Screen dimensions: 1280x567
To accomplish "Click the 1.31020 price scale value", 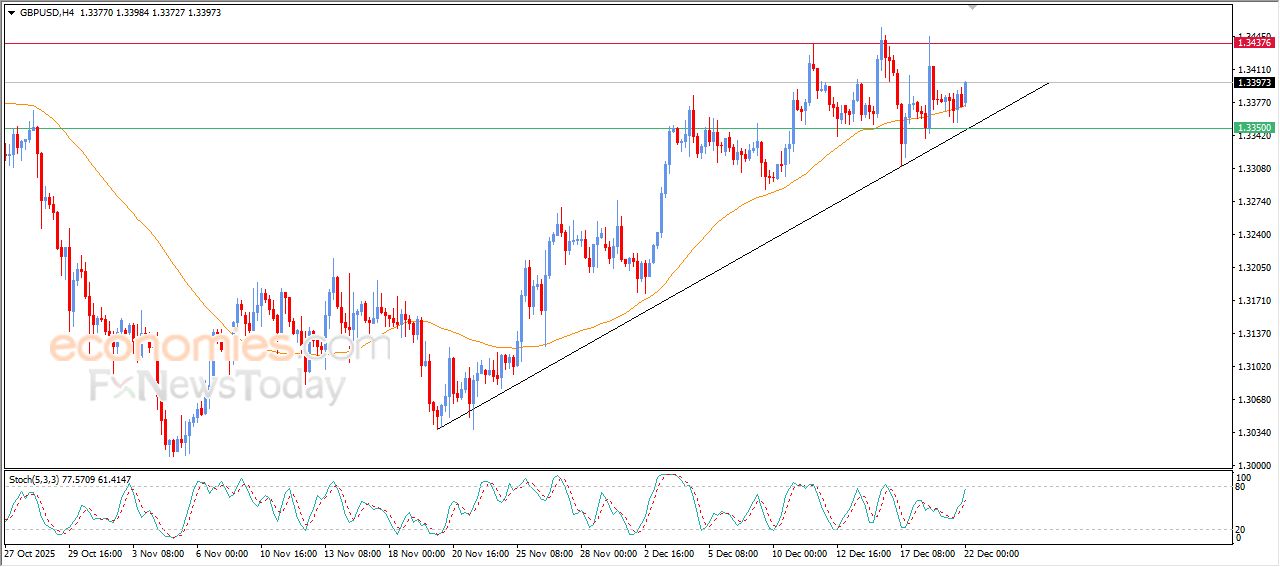I will pos(1253,367).
